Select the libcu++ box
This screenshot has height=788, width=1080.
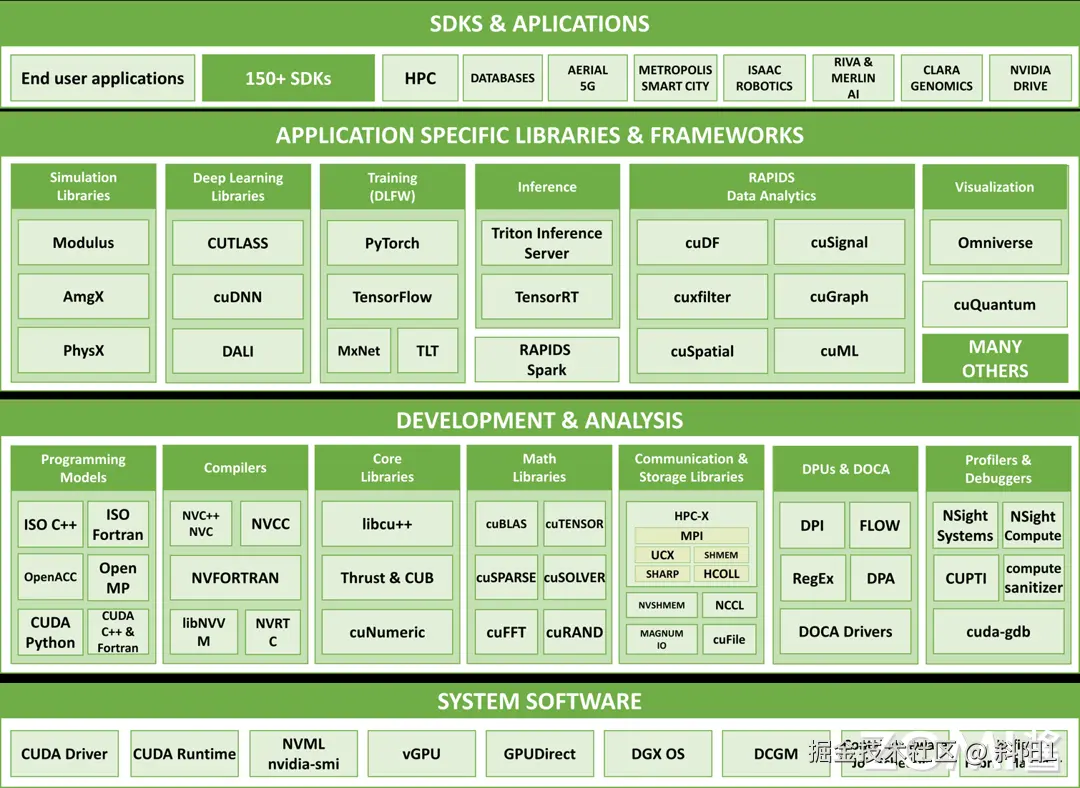[387, 523]
